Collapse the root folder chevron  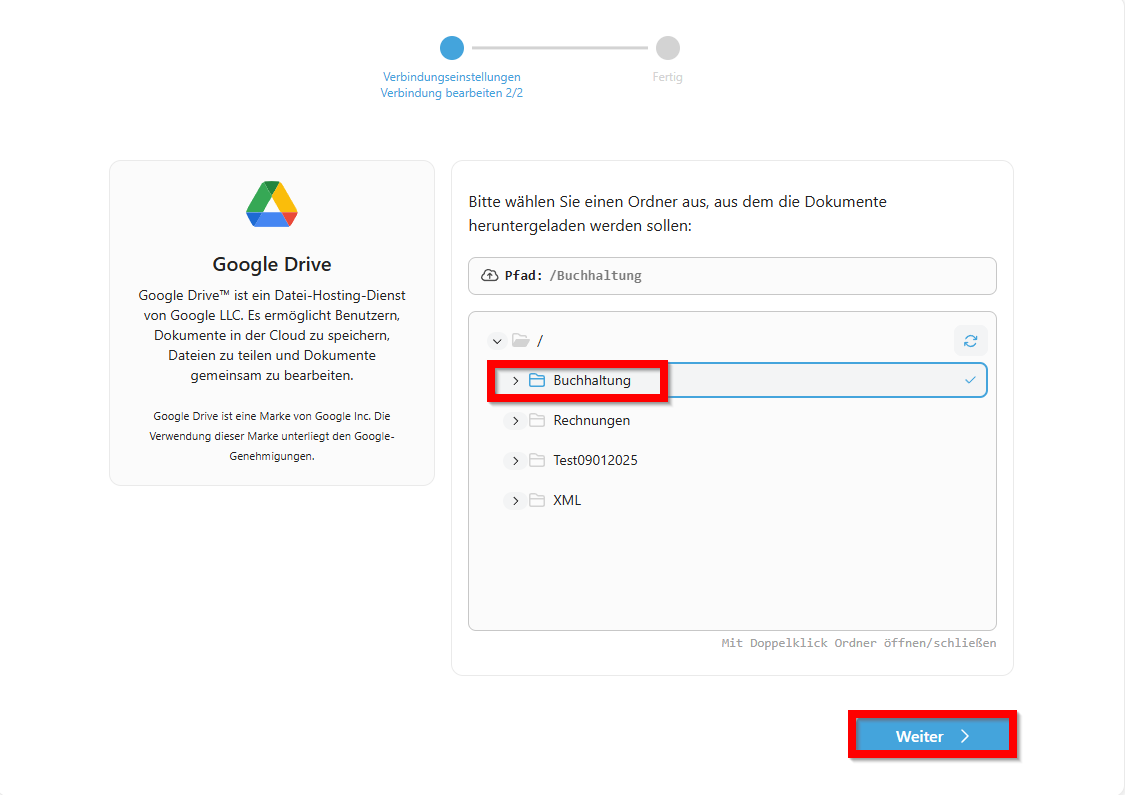(496, 341)
